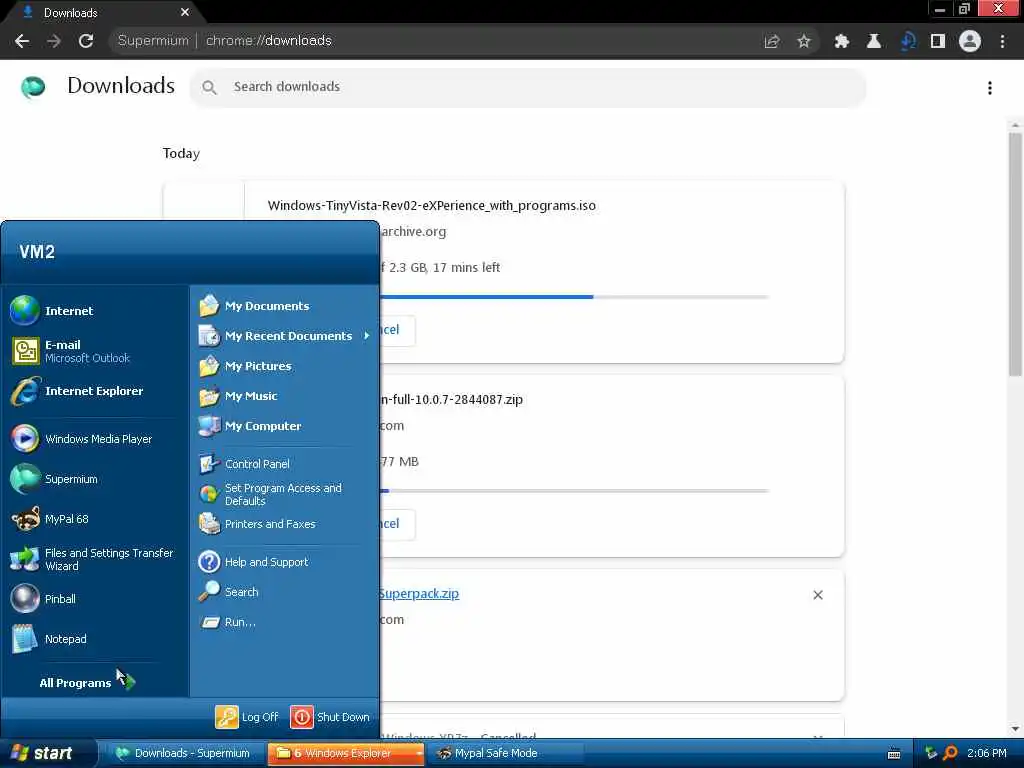Open the Extensions puzzle icon

pyautogui.click(x=842, y=41)
